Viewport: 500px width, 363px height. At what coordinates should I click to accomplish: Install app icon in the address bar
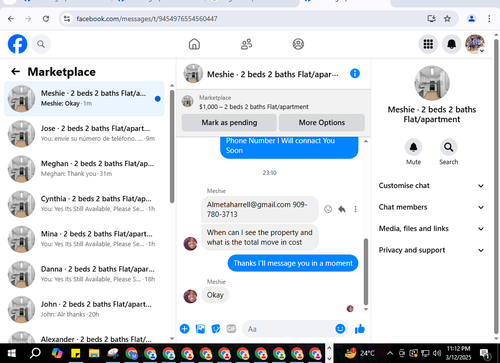431,19
